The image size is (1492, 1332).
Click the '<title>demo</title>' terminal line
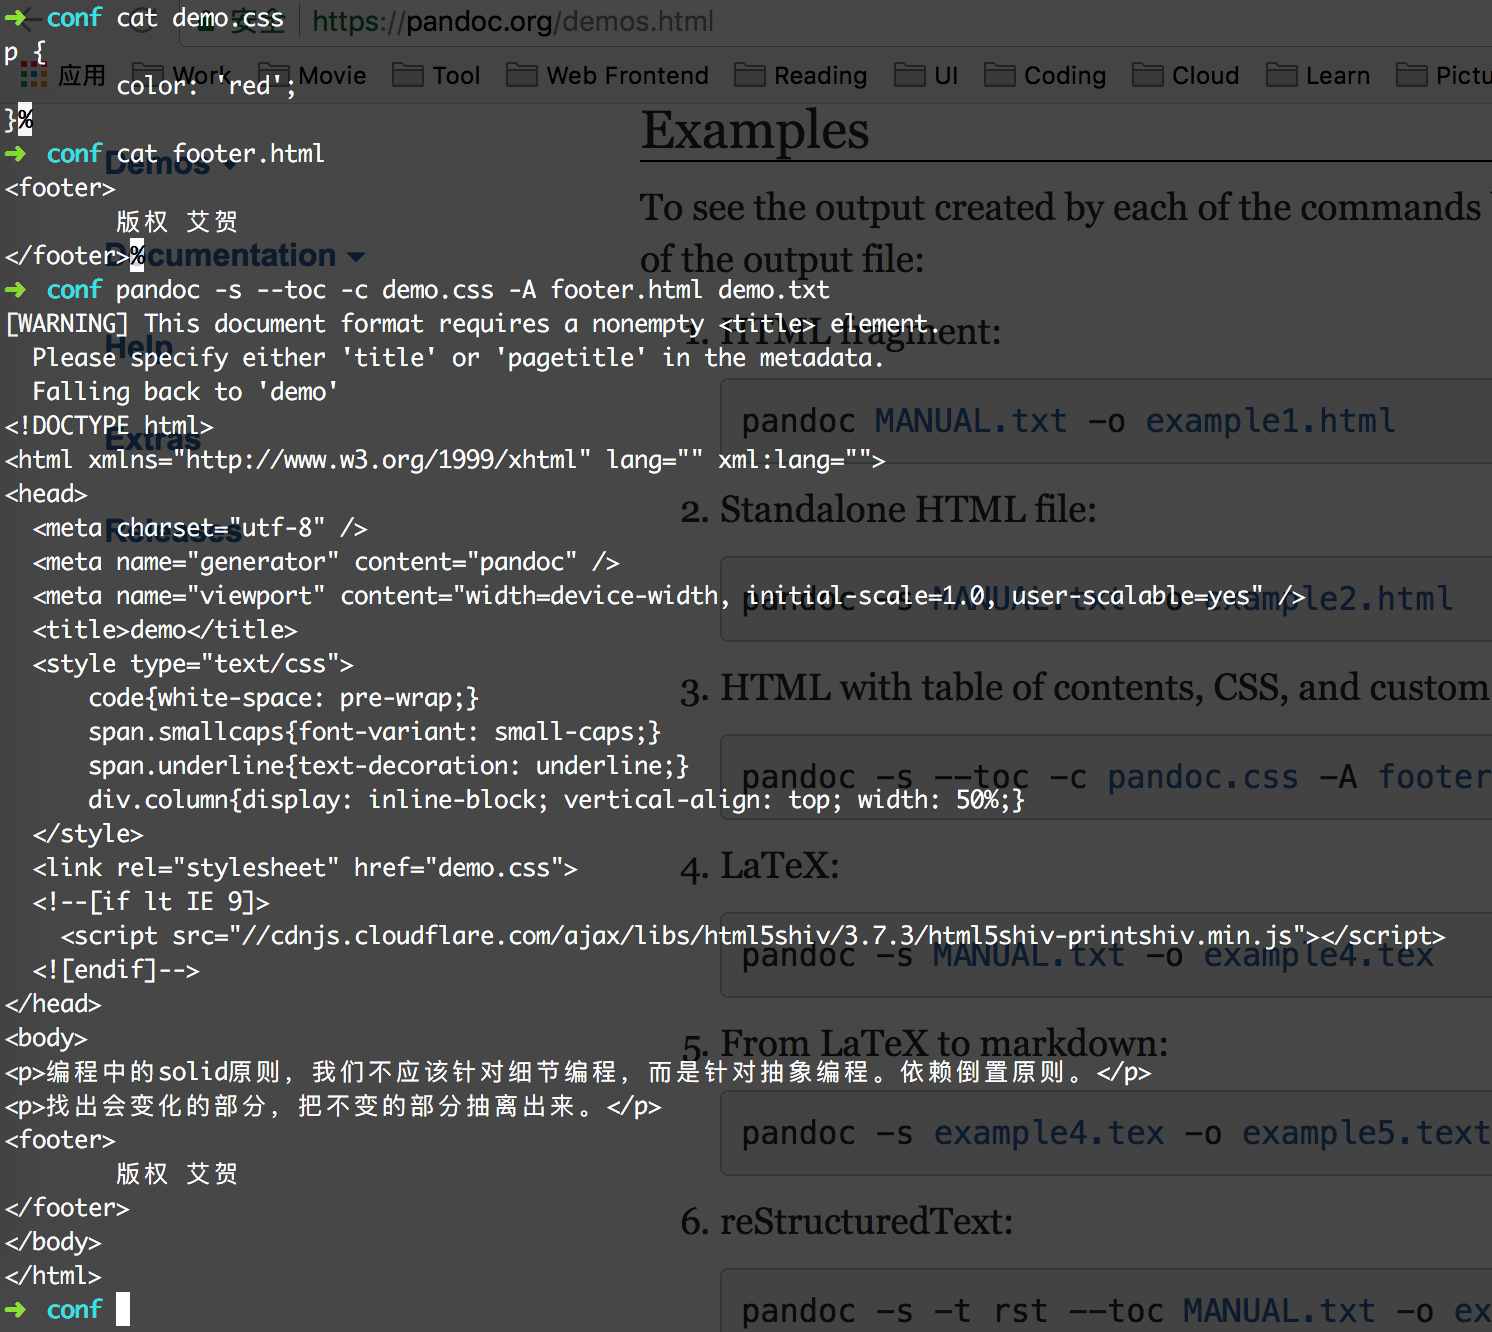pyautogui.click(x=165, y=630)
